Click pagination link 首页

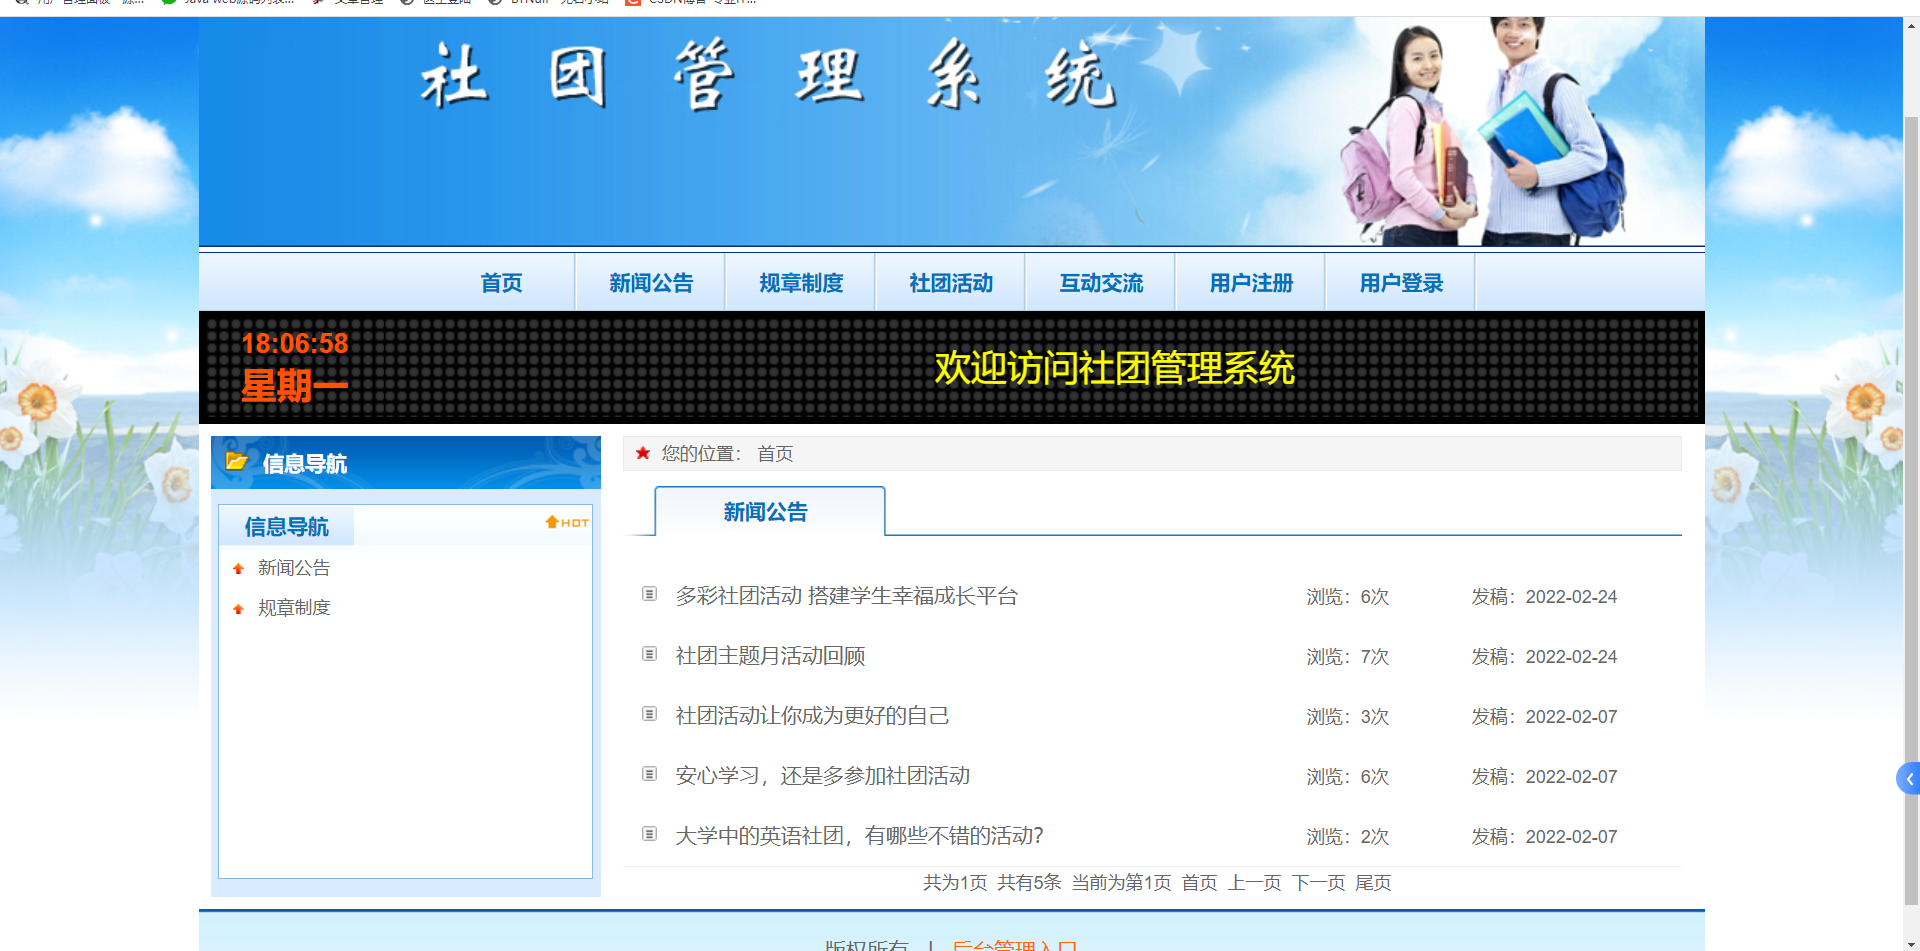point(1199,883)
